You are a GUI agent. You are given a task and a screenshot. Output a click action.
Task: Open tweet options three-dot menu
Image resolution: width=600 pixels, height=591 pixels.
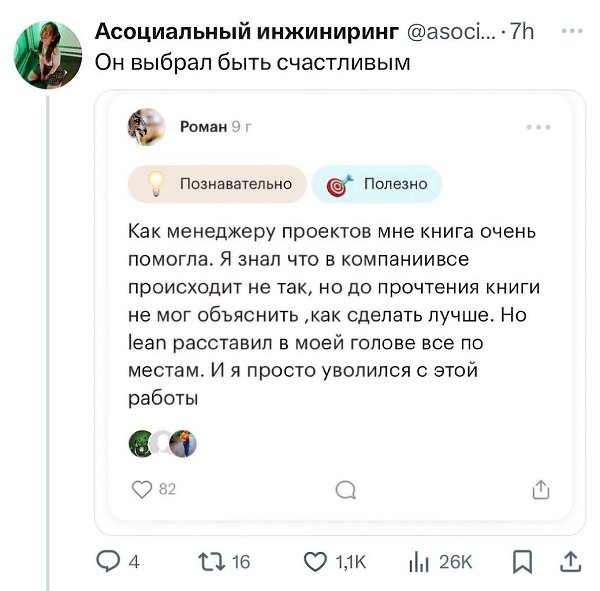point(571,31)
